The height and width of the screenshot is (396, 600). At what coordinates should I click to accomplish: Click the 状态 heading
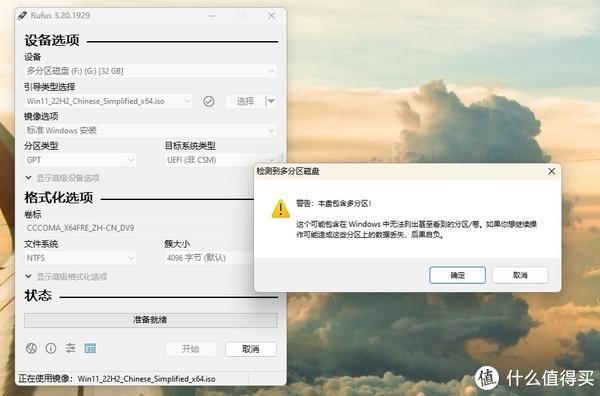[x=38, y=295]
